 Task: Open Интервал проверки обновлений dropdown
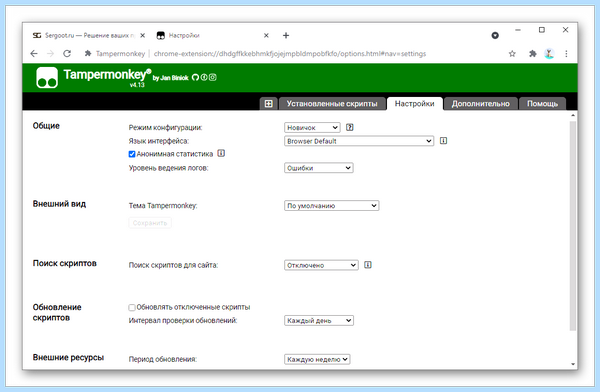point(319,320)
